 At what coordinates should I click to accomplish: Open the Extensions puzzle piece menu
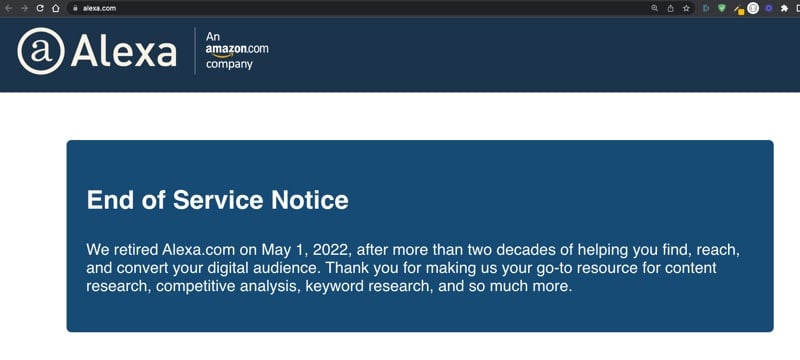click(784, 8)
